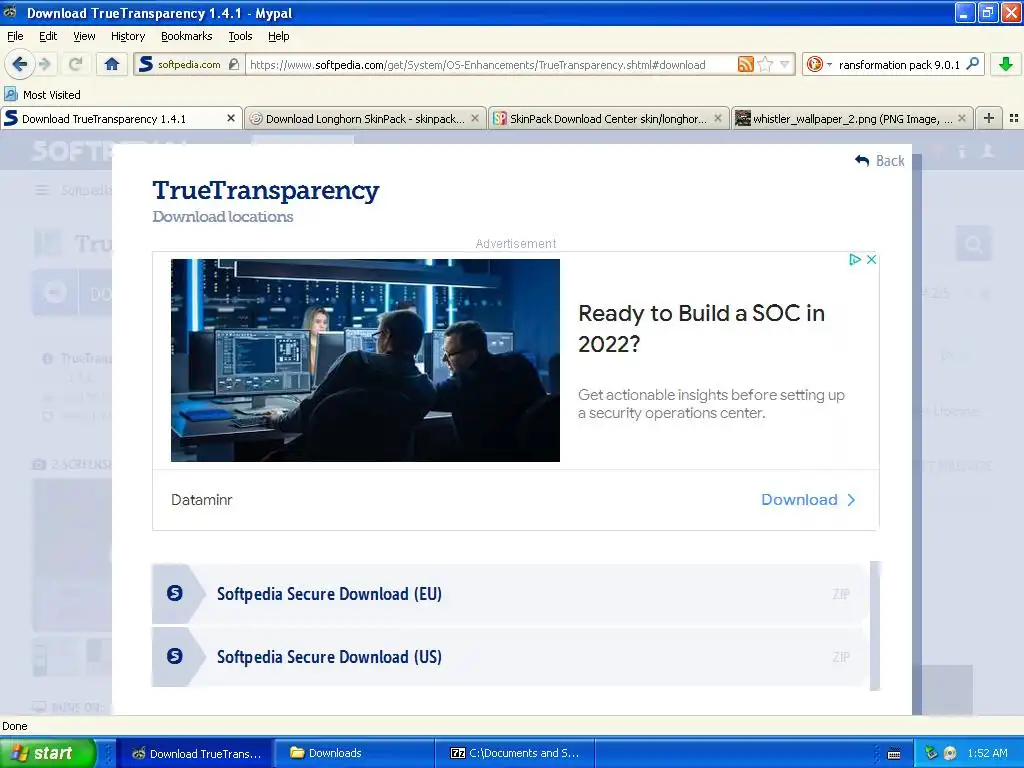The height and width of the screenshot is (768, 1024).
Task: Open the green downloads arrow button
Action: [1006, 64]
